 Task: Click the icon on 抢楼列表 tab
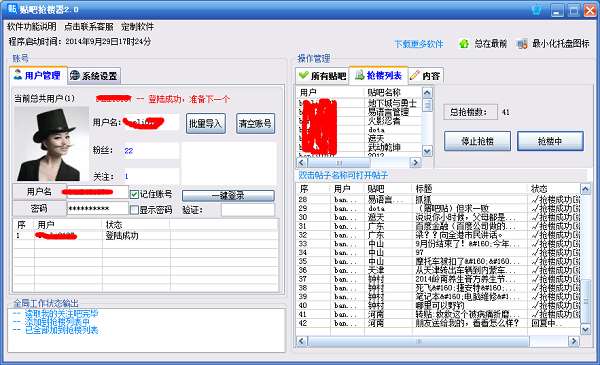tap(359, 75)
